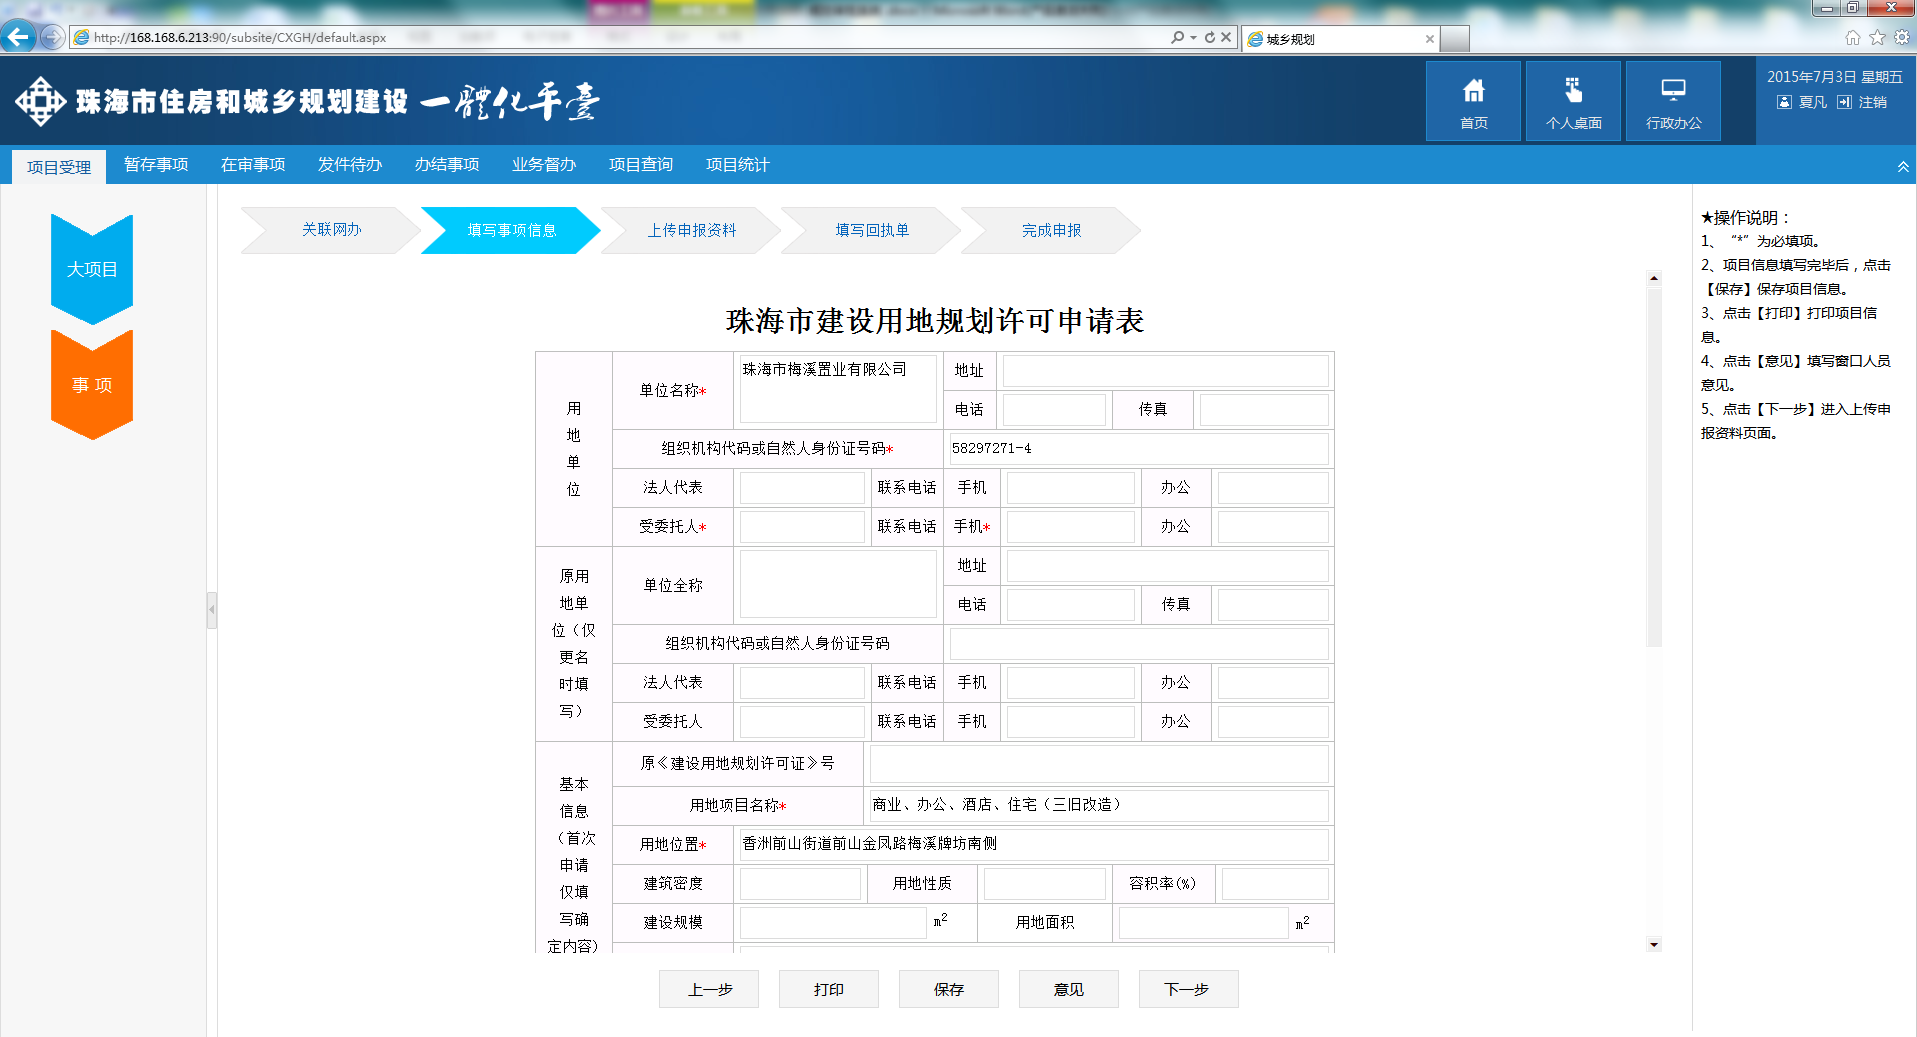The height and width of the screenshot is (1037, 1917).
Task: Open the 办结事项 menu
Action: pyautogui.click(x=447, y=165)
